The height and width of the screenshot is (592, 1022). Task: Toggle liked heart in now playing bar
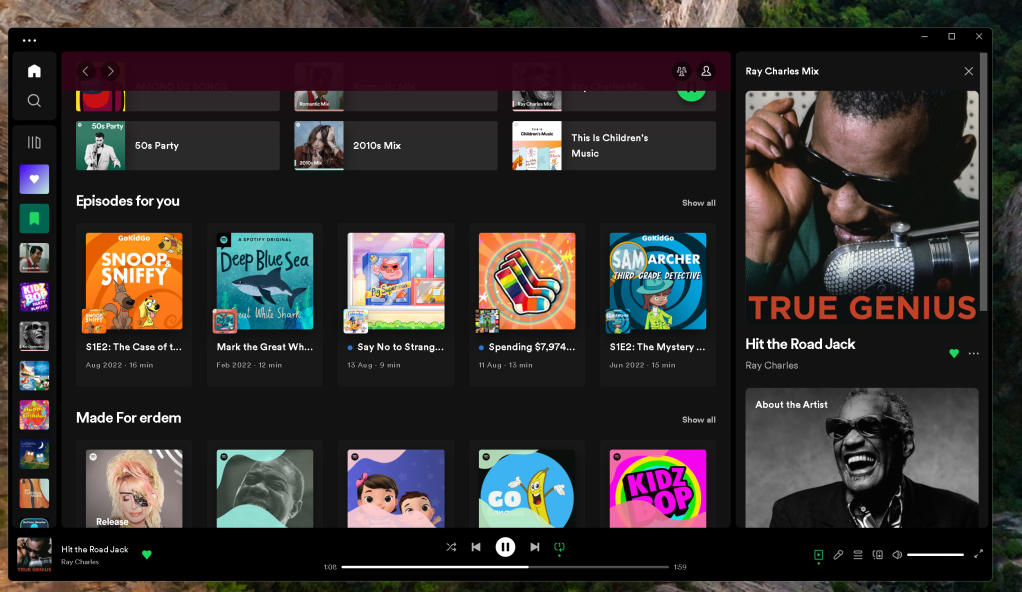[147, 555]
